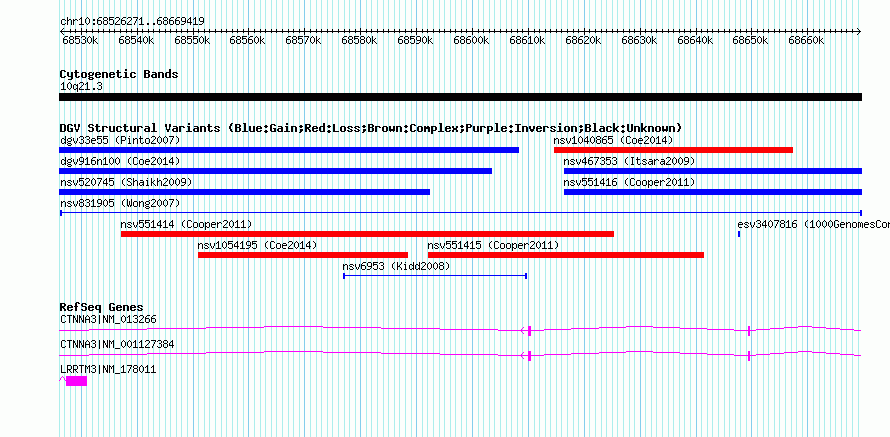This screenshot has width=890, height=437.
Task: Click the esv3407816 (1000Genomes) label
Action: coord(813,224)
